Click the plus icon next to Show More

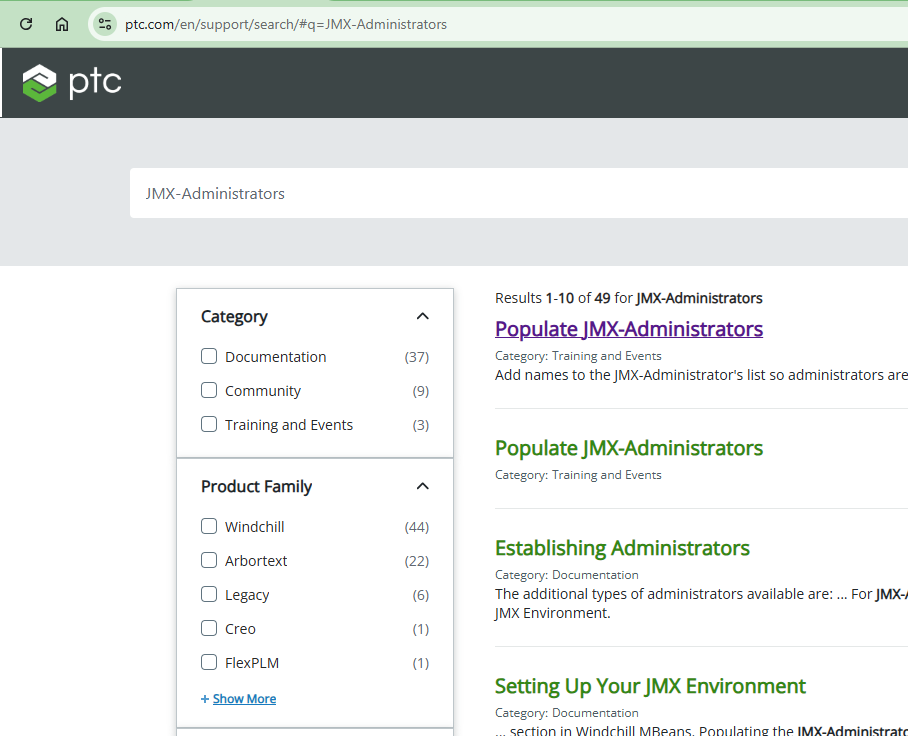coord(205,699)
